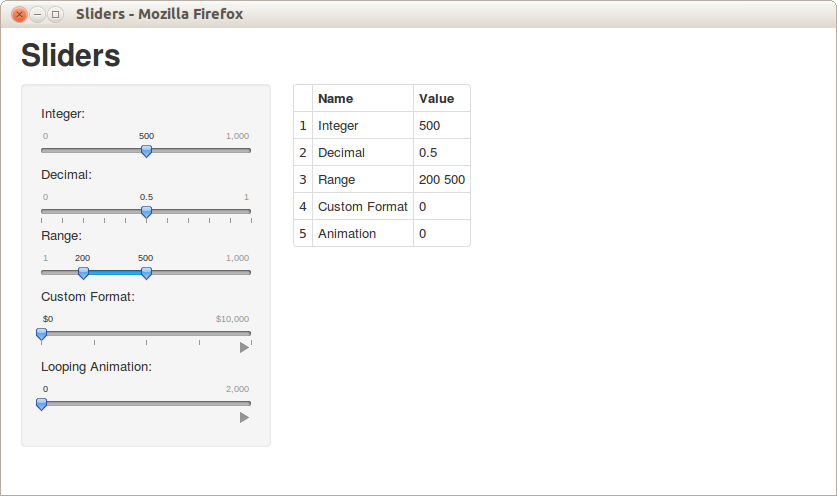Click the Integer value cell showing 500
Image resolution: width=837 pixels, height=496 pixels.
click(x=442, y=125)
